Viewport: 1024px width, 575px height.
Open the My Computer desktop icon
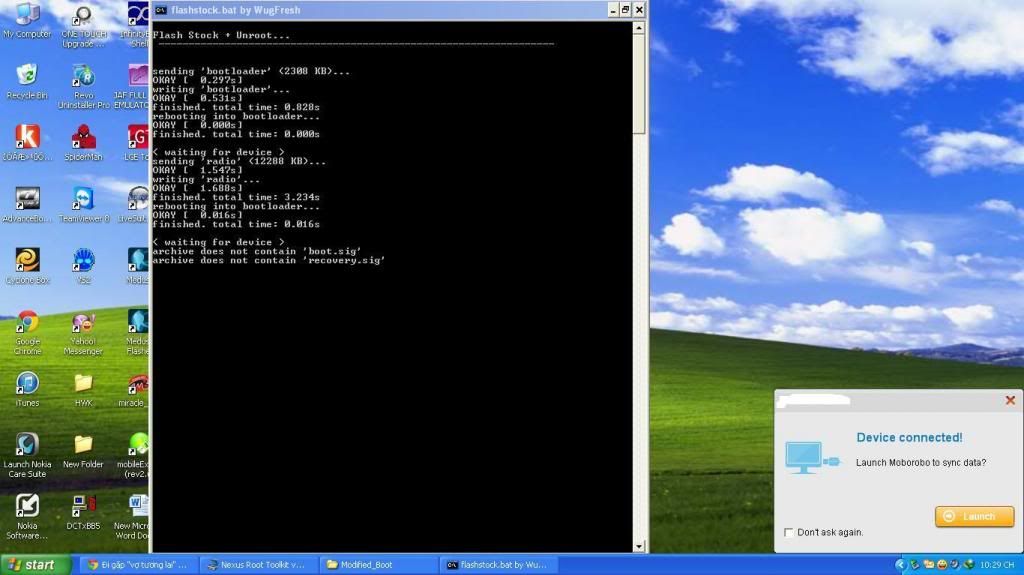click(x=27, y=21)
